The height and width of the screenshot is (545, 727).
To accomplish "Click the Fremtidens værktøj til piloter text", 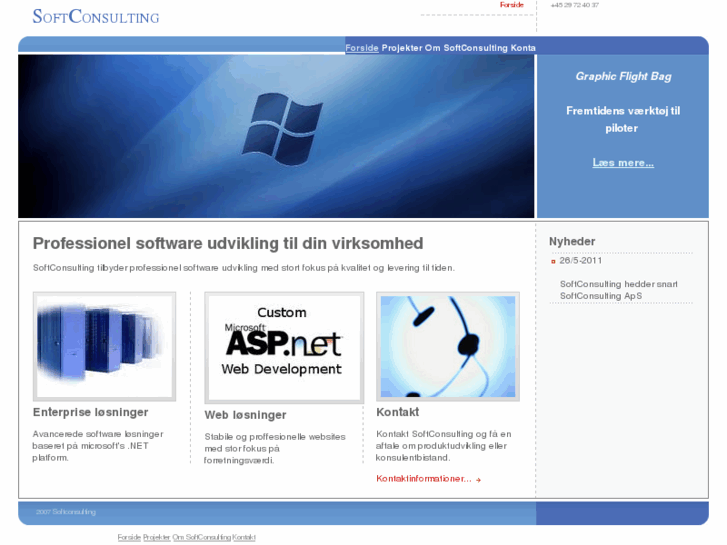I will point(623,119).
